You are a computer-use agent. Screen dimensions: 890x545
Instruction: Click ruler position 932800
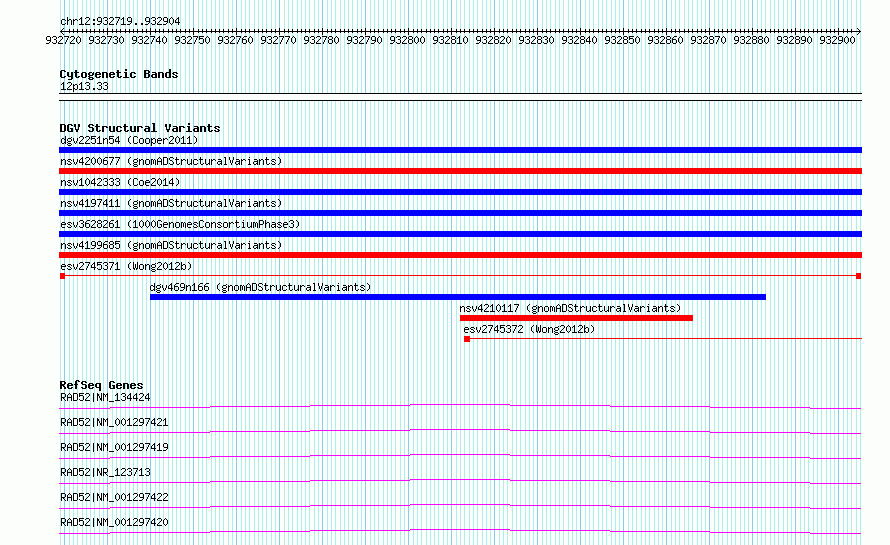coord(408,40)
